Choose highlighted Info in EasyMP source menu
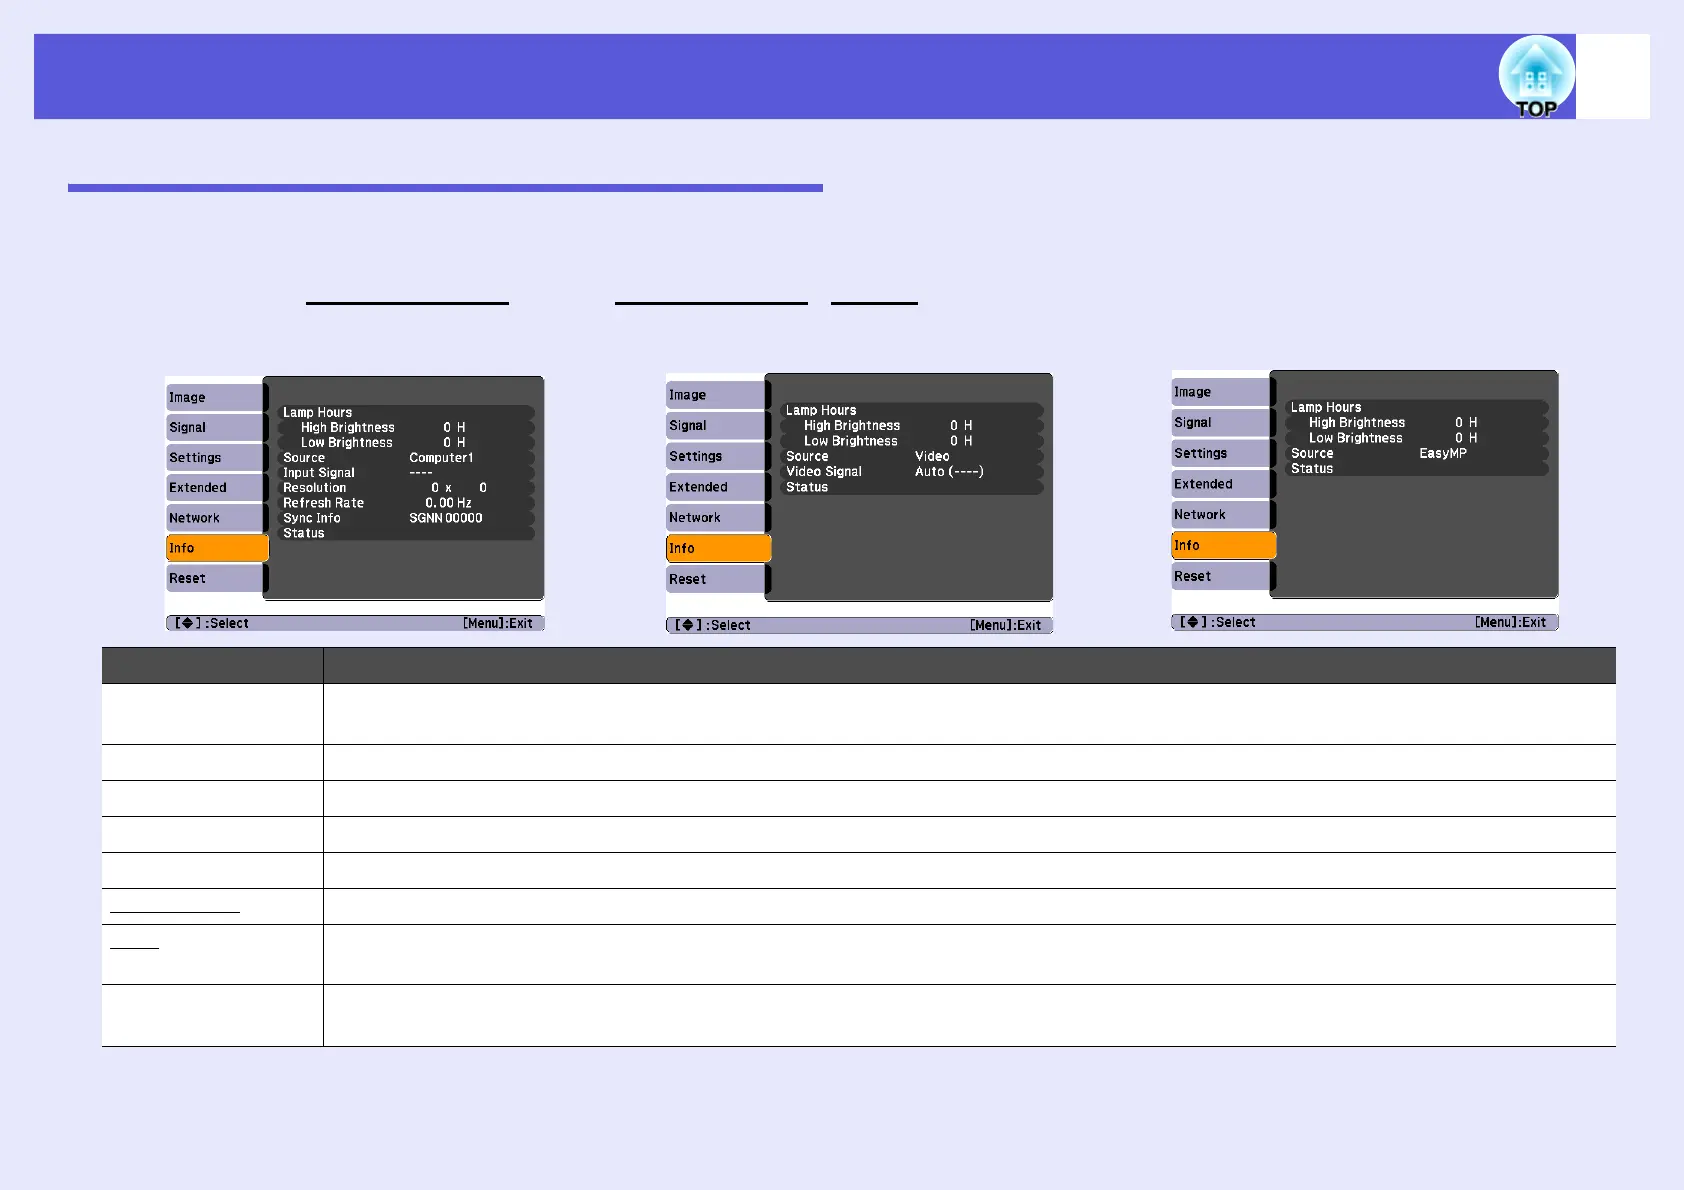 [x=1223, y=545]
